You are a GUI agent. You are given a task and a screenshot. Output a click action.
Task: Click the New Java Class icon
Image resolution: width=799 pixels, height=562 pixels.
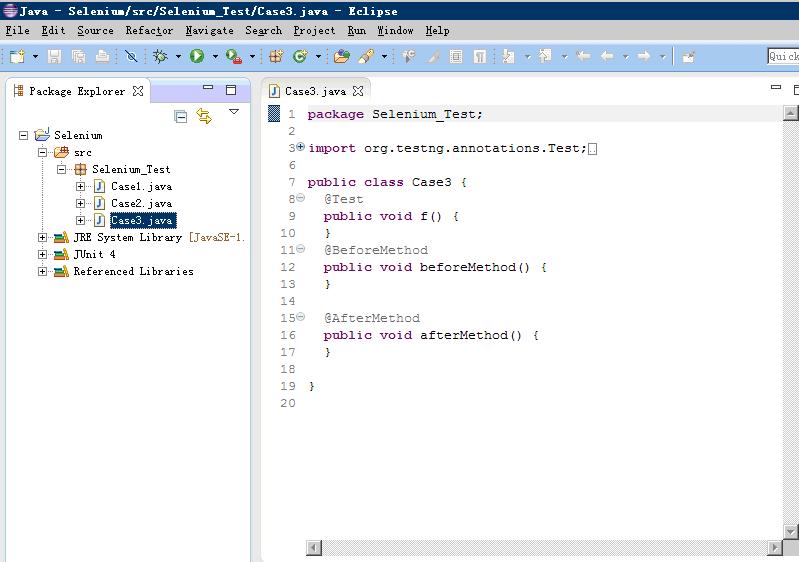[299, 57]
